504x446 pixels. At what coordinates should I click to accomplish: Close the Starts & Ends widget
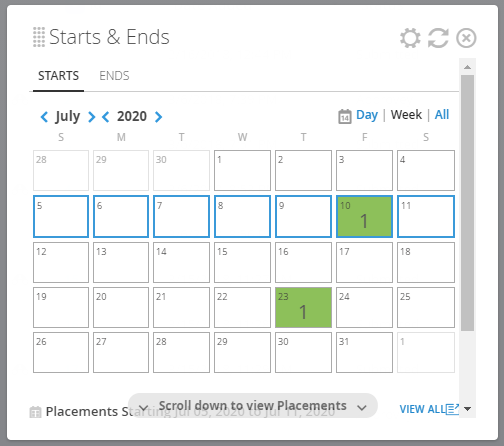466,38
